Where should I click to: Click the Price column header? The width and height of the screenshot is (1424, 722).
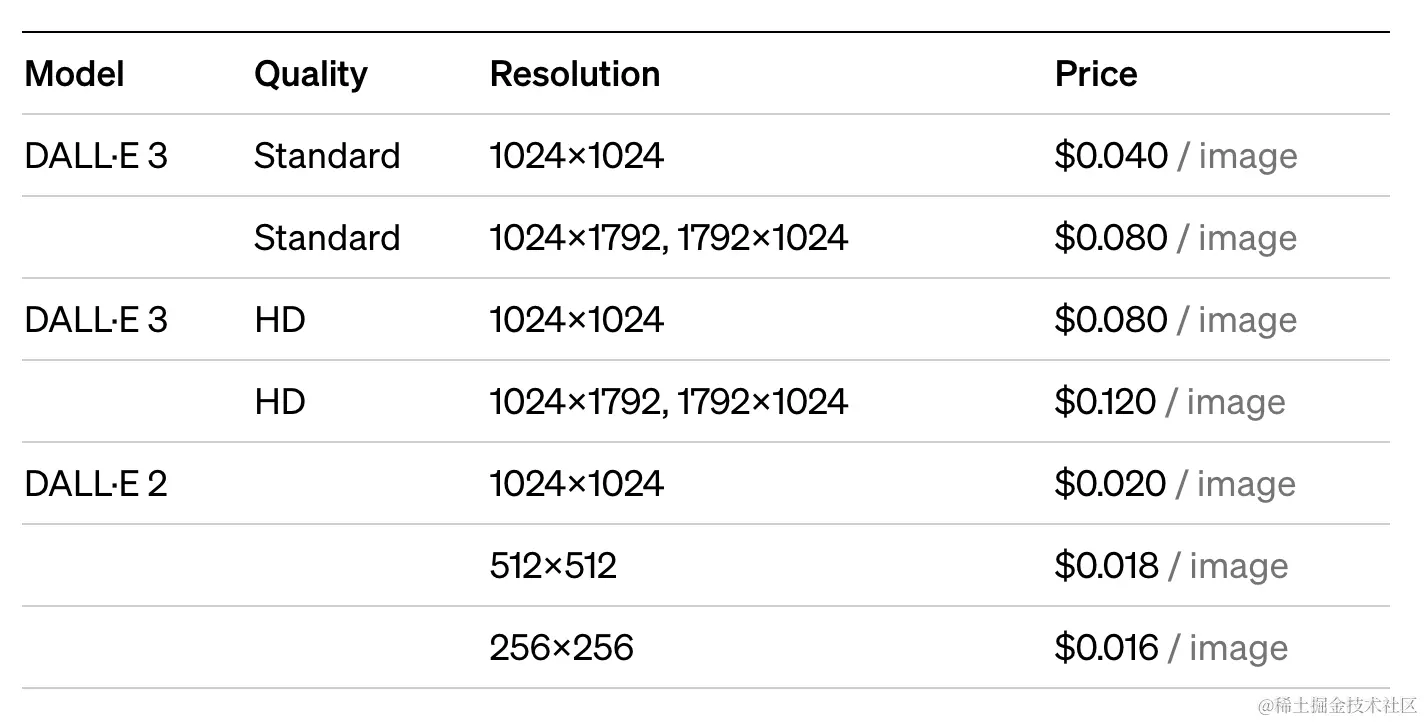point(1096,74)
